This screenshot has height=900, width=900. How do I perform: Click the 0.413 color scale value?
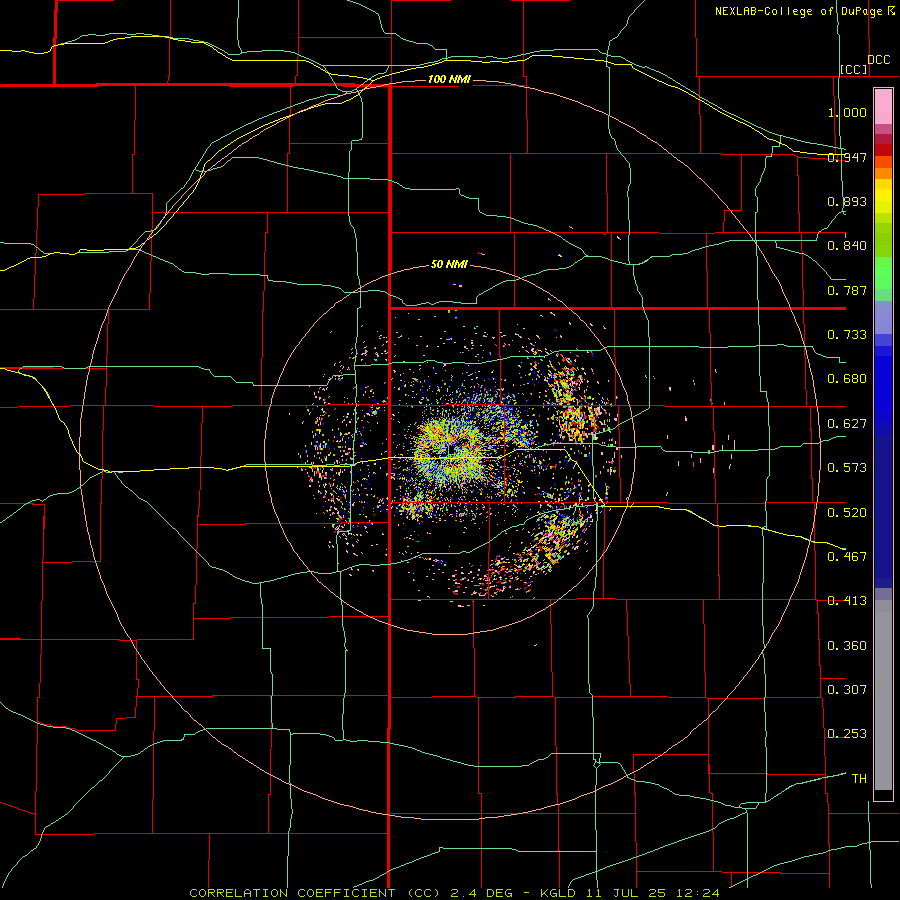click(x=847, y=601)
